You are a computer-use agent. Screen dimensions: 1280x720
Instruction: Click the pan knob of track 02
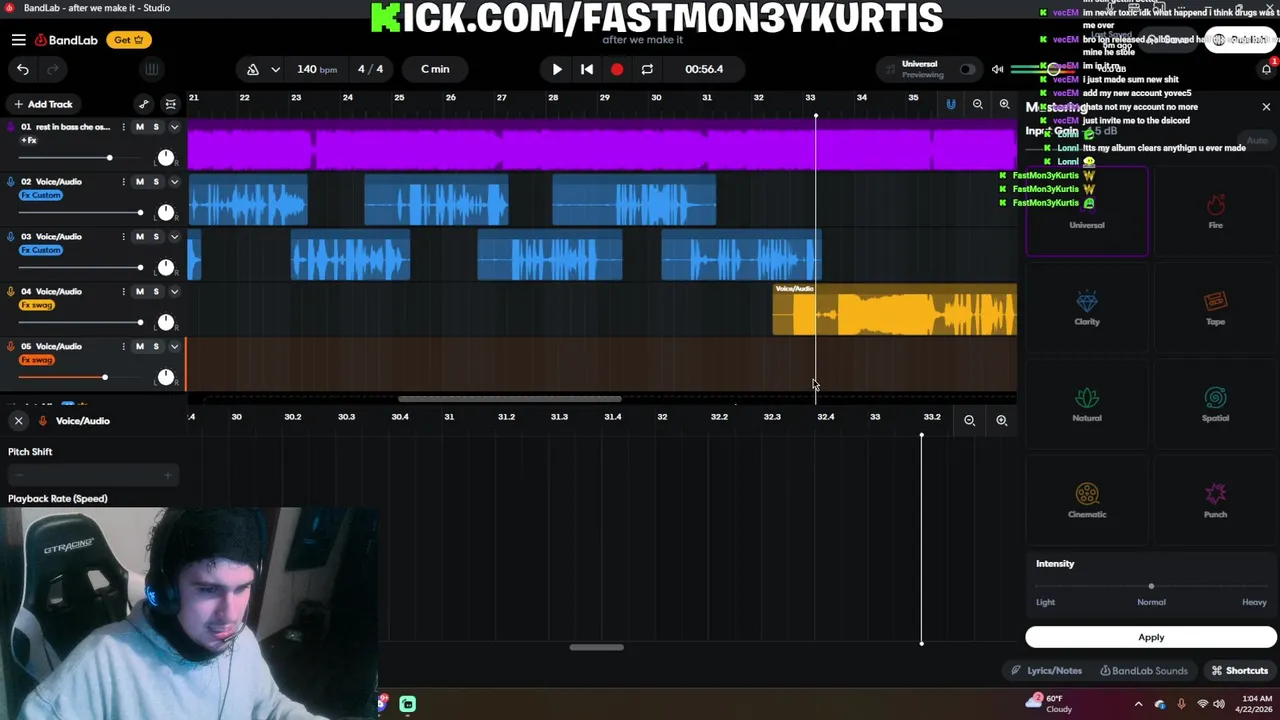[166, 212]
